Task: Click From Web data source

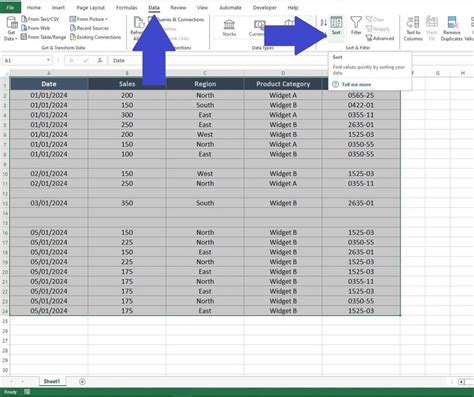Action: 35,28
